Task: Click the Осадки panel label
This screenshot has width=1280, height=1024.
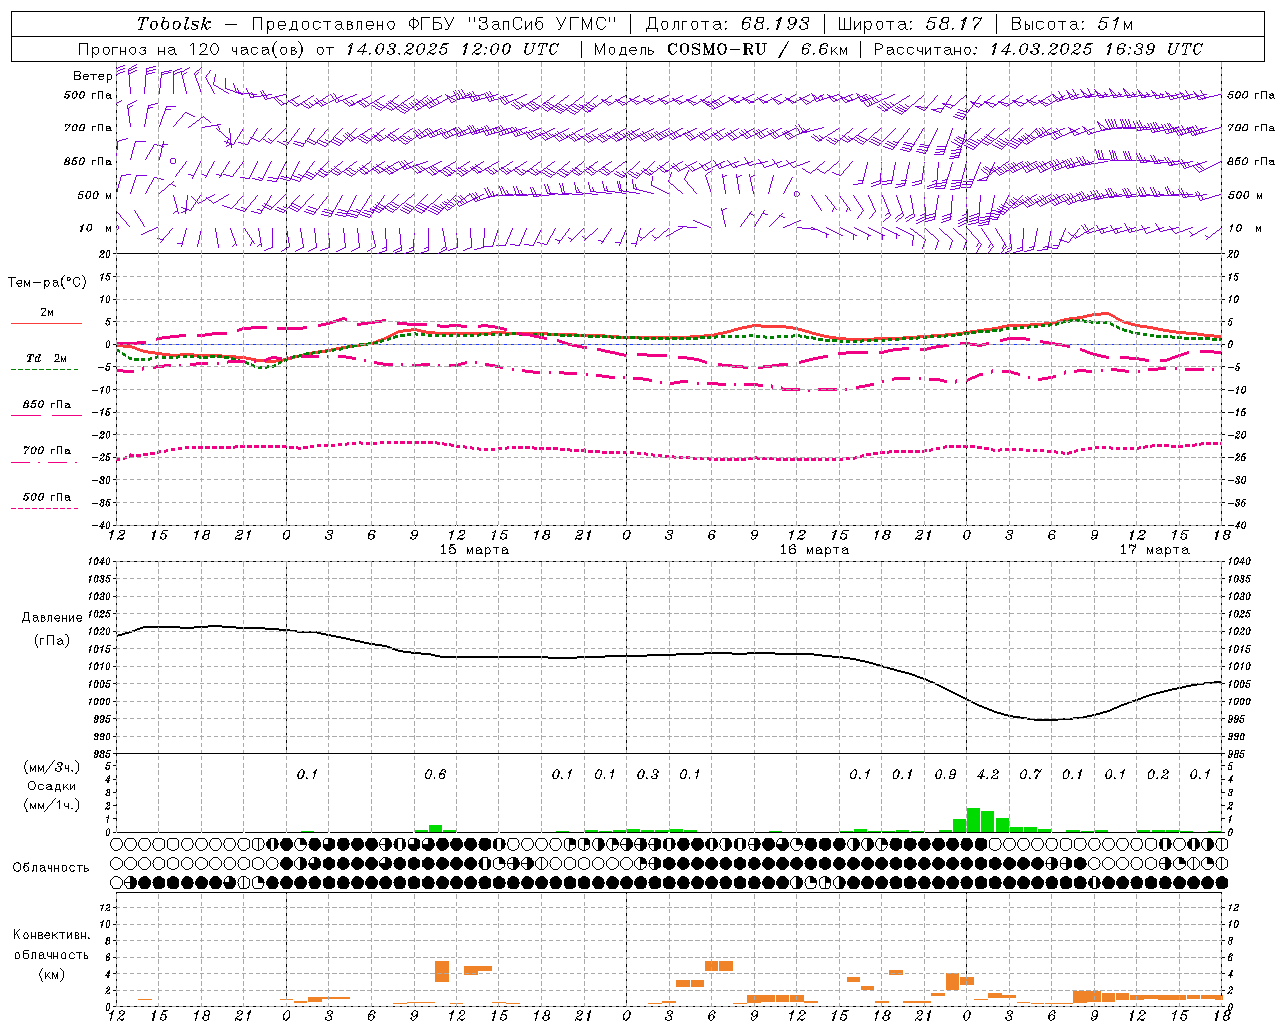Action: point(51,786)
